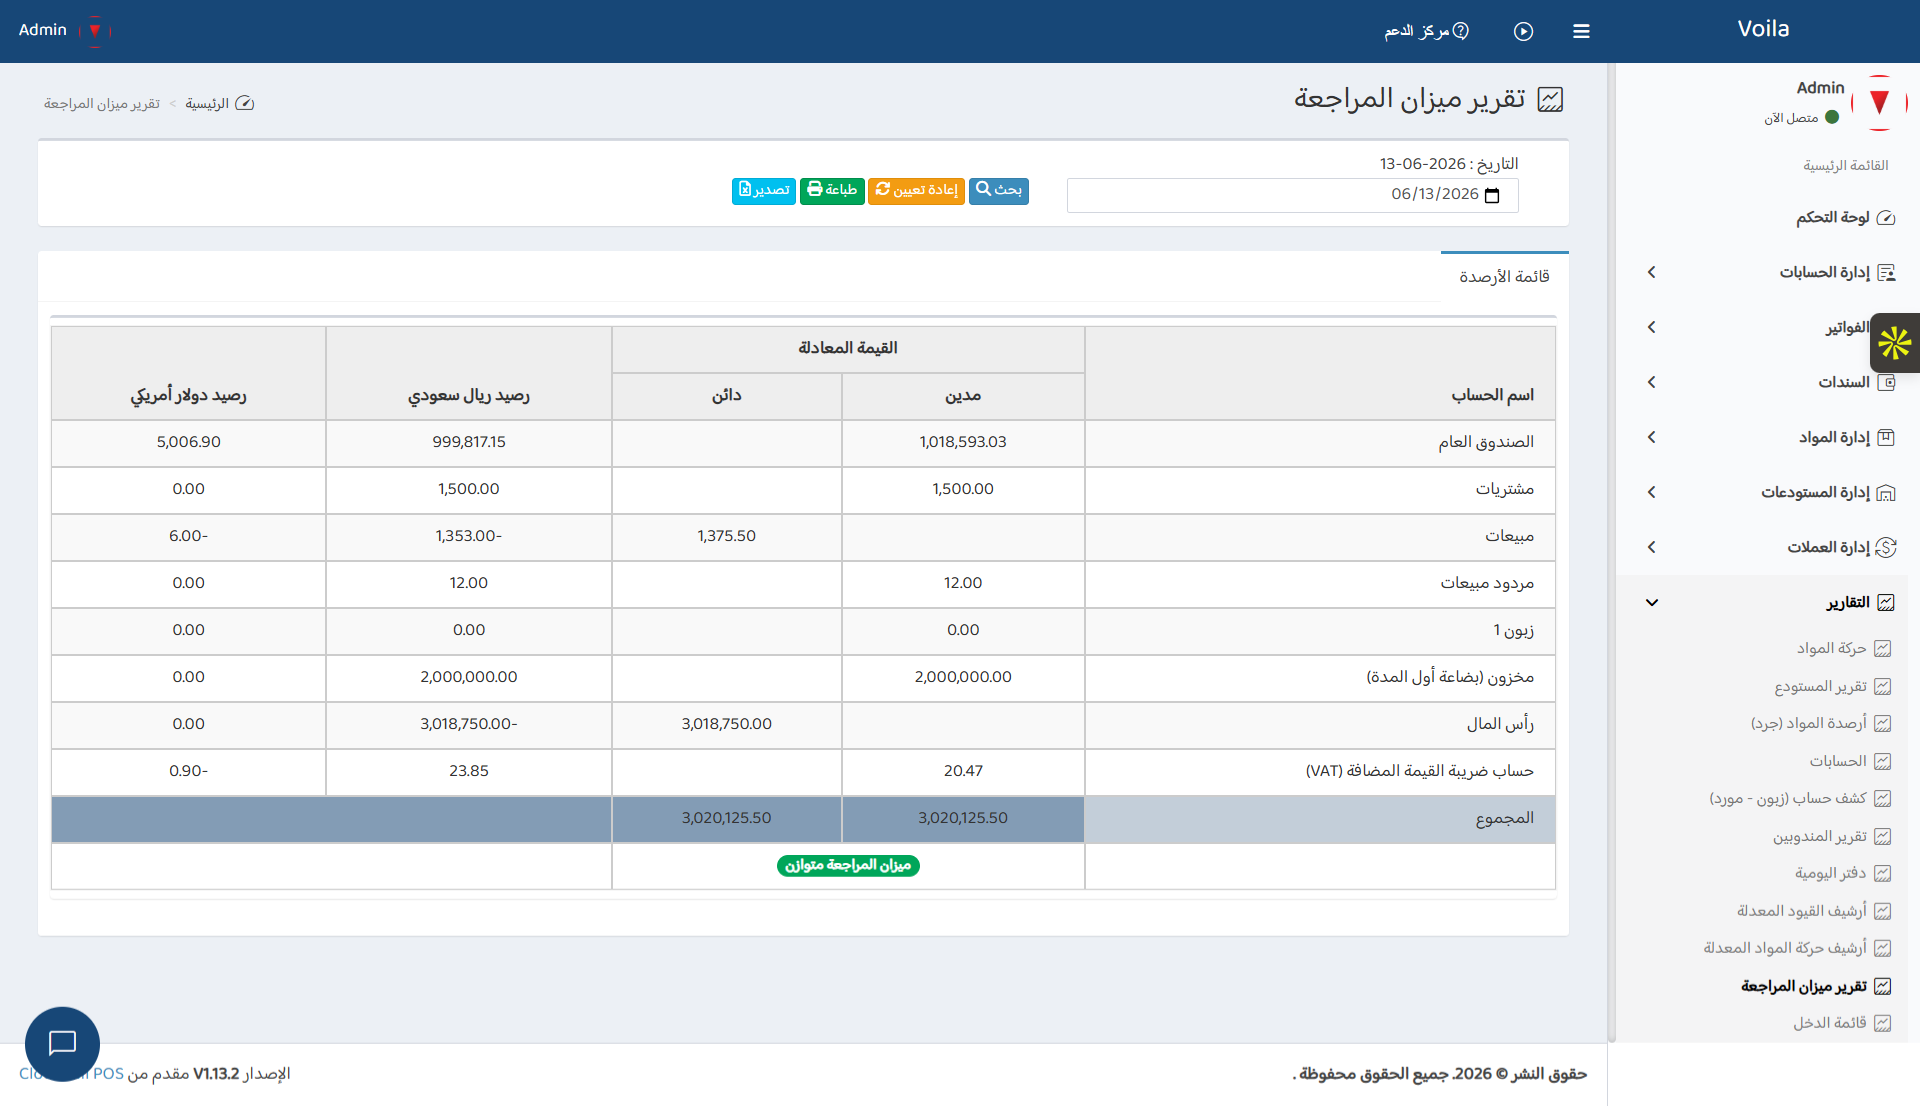Click the الرئيسية breadcrumb link
1920x1107 pixels.
click(207, 104)
